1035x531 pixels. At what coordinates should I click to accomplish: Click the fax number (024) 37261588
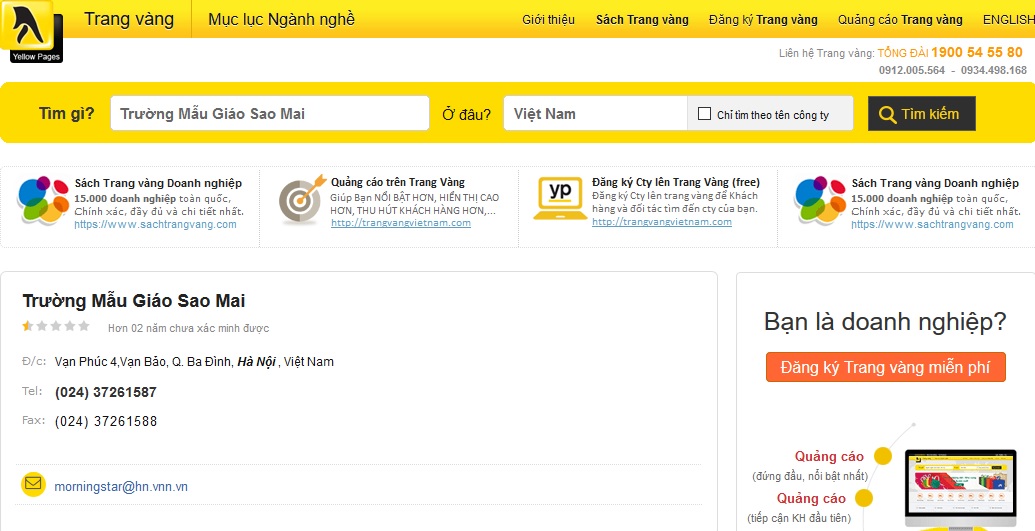click(106, 421)
